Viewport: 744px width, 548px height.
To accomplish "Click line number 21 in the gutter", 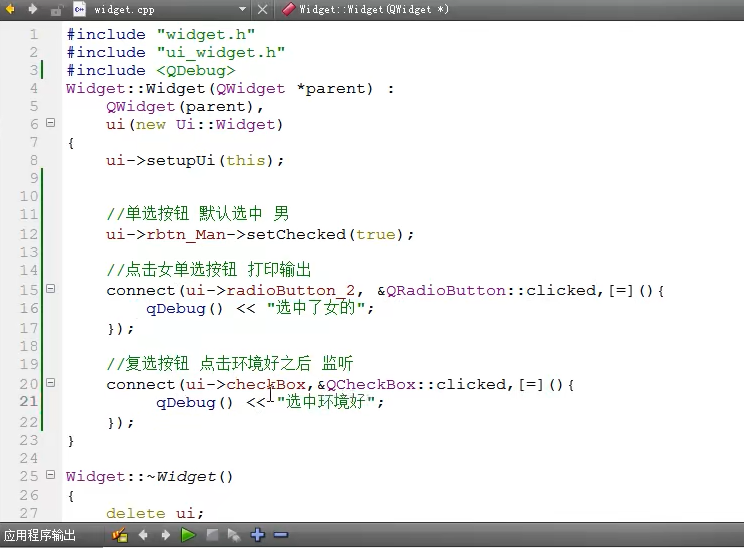I will 28,401.
